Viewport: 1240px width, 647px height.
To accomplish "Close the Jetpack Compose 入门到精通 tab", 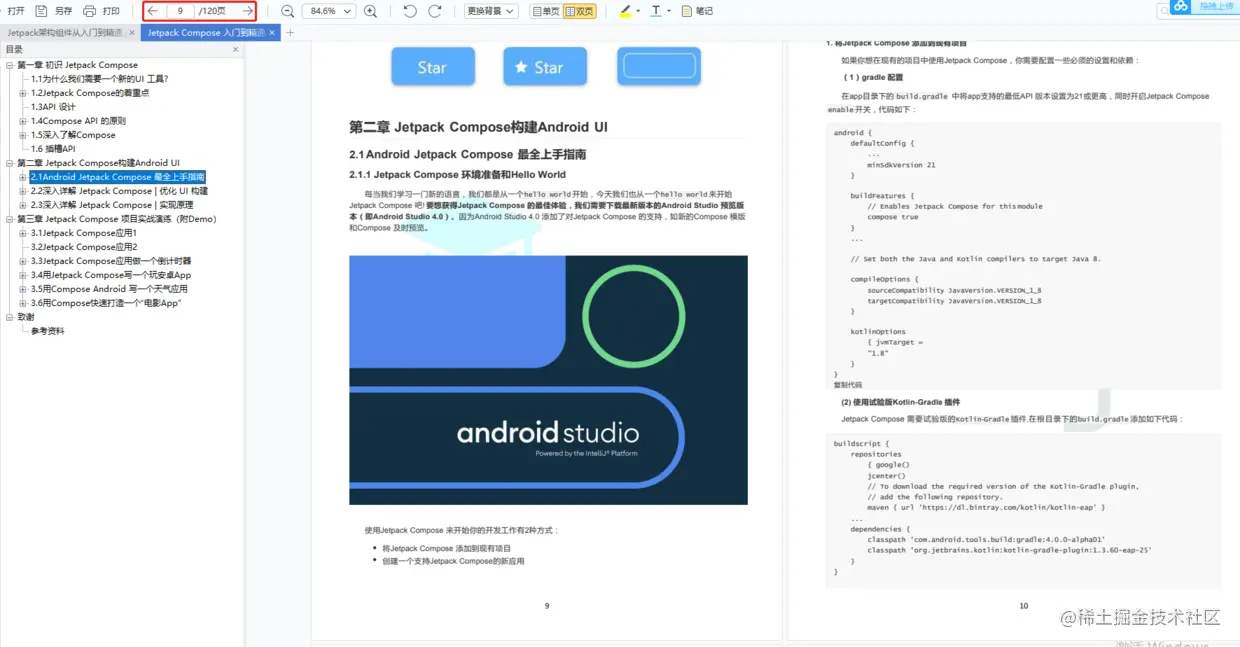I will point(274,33).
